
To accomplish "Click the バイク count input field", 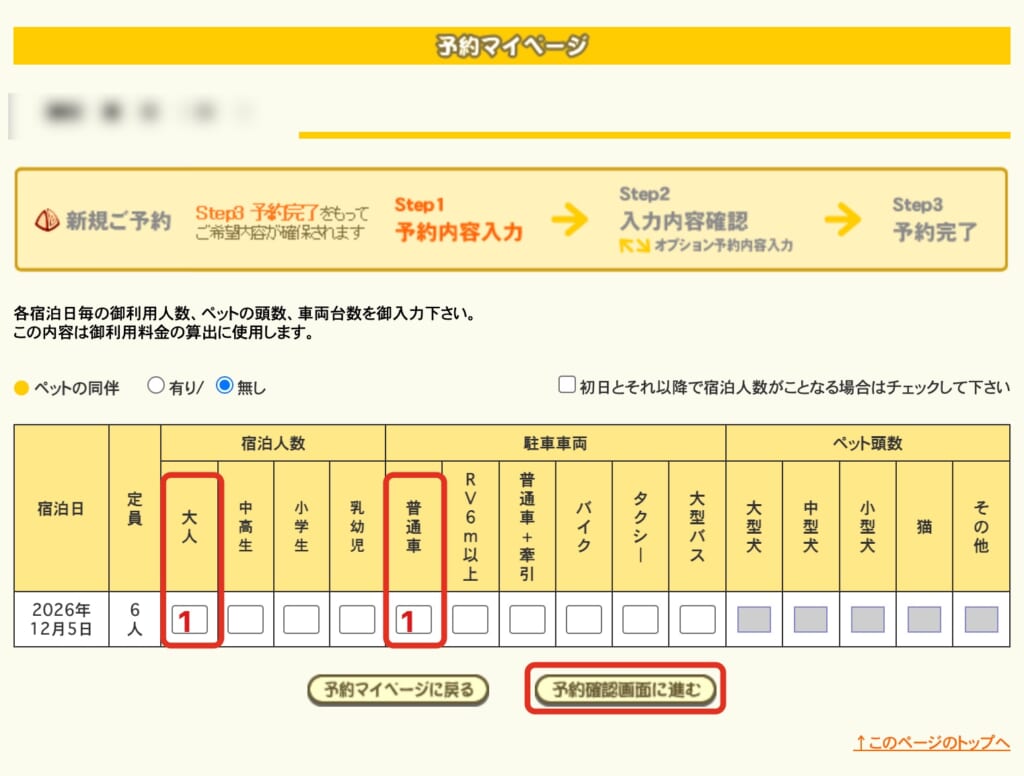I will [x=584, y=619].
